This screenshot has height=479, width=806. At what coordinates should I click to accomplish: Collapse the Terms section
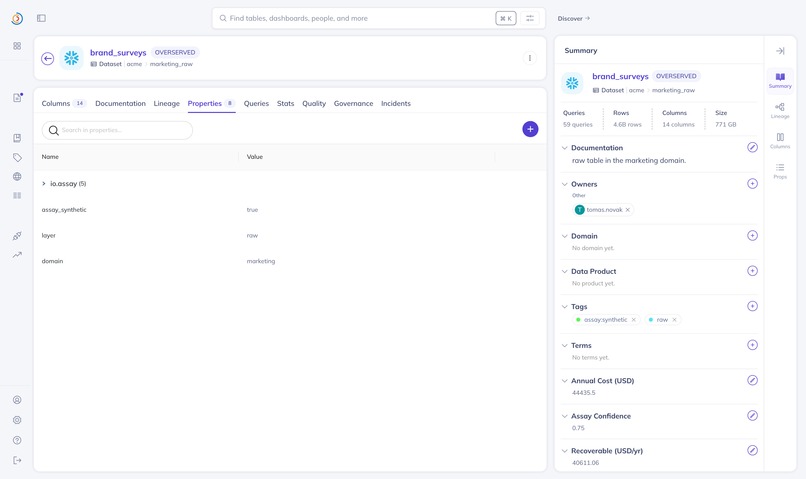pos(564,345)
